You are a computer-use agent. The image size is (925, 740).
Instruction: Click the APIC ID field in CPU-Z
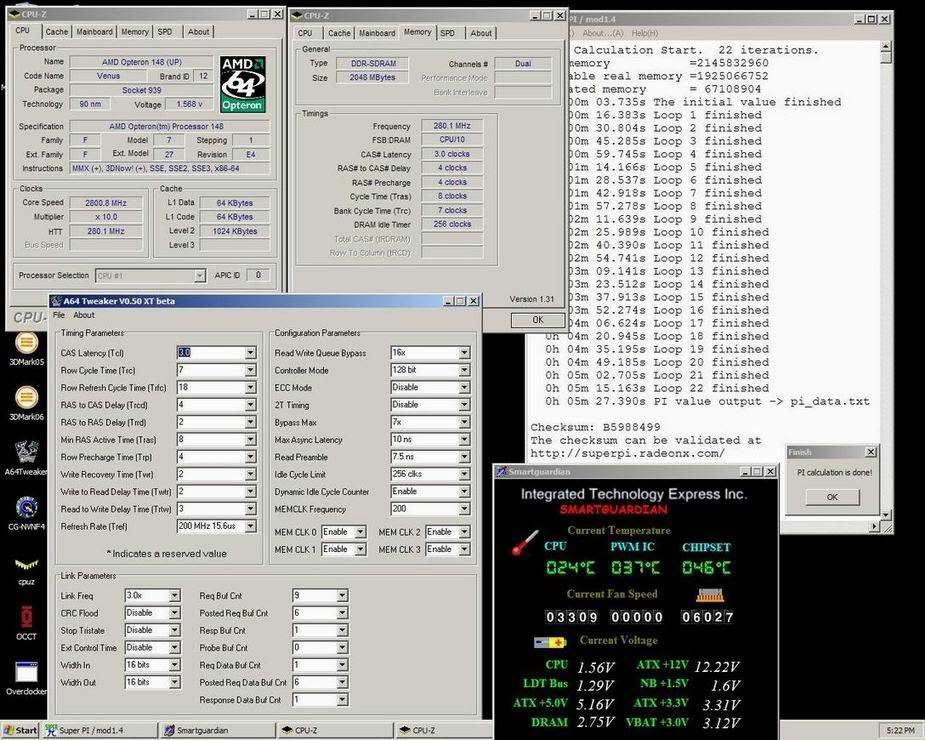(x=258, y=275)
